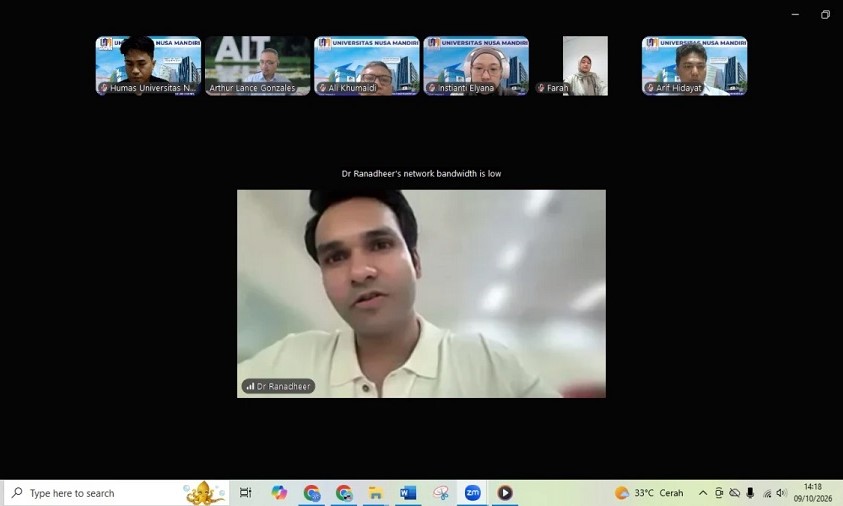Open the Chrome icon beside Copilot
The width and height of the screenshot is (843, 506).
(312, 493)
